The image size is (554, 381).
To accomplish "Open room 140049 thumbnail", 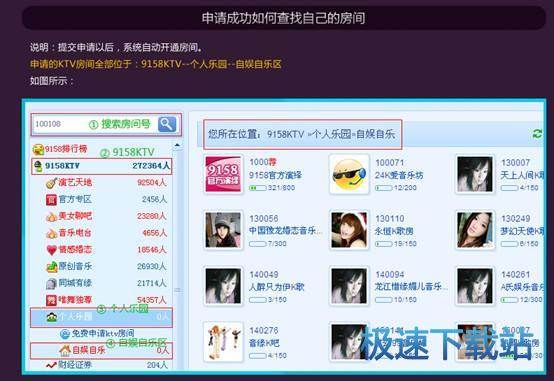I will (x=223, y=286).
